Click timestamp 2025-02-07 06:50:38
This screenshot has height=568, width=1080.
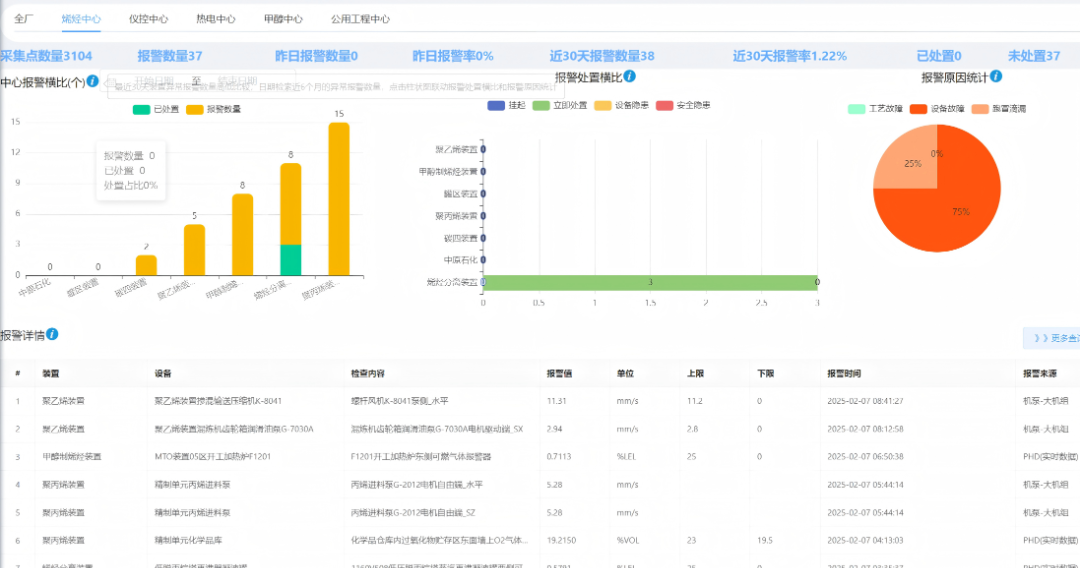tap(865, 456)
